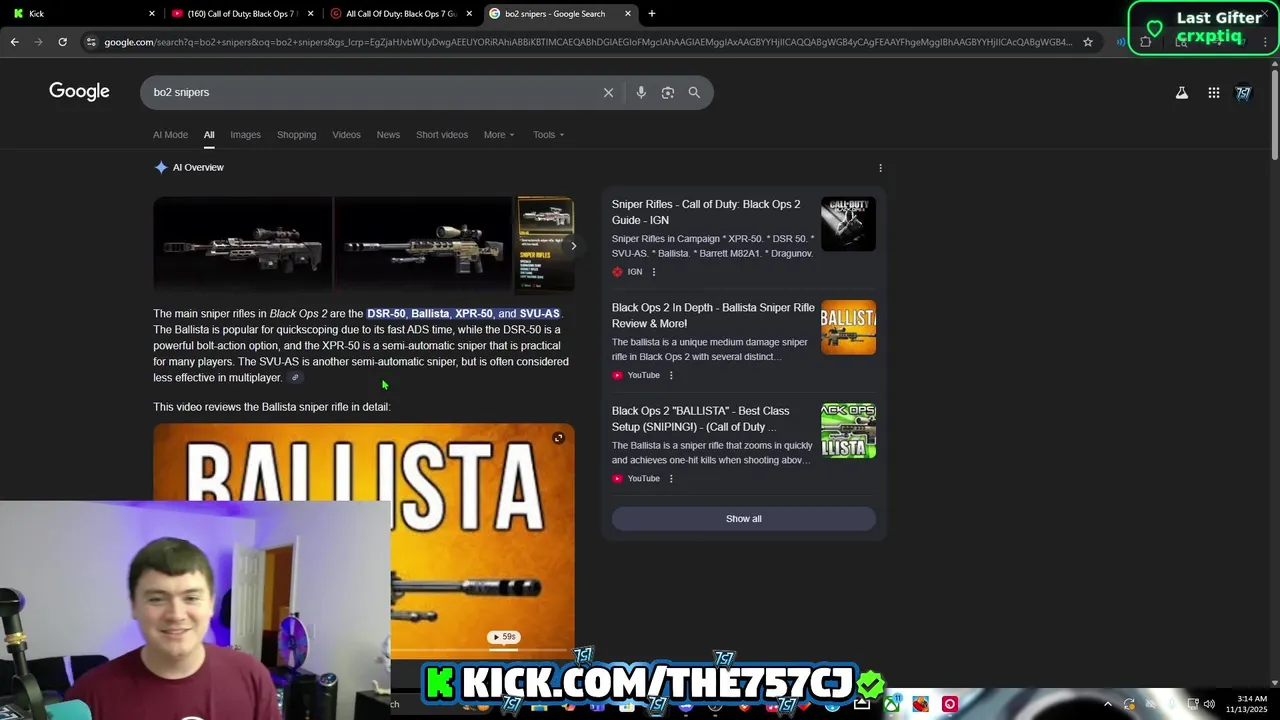Open a new browser tab
Viewport: 1280px width, 720px height.
click(x=652, y=13)
